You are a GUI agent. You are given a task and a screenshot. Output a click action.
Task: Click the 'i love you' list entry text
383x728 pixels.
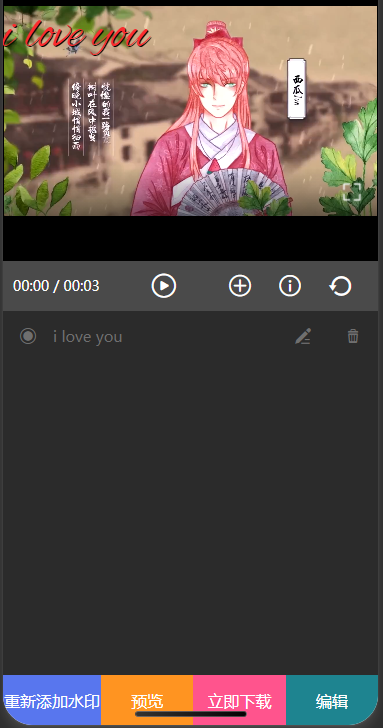[88, 337]
